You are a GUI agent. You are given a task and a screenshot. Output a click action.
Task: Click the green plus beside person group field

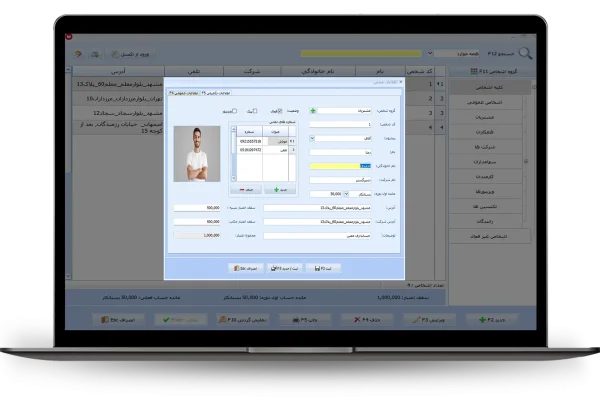[313, 111]
